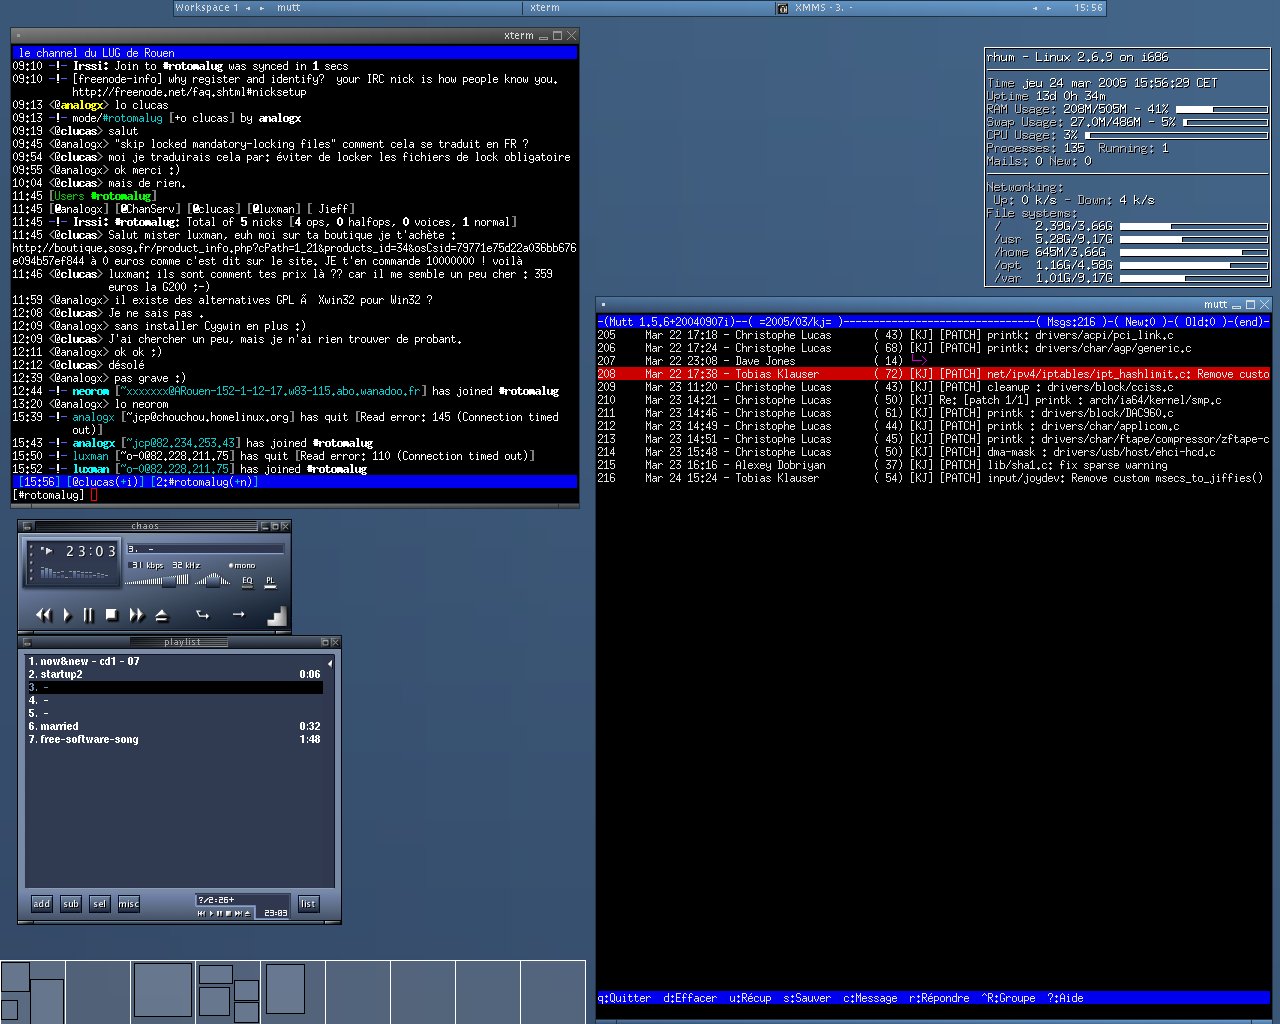Click q:Quitter in mutt help bar

[x=624, y=998]
